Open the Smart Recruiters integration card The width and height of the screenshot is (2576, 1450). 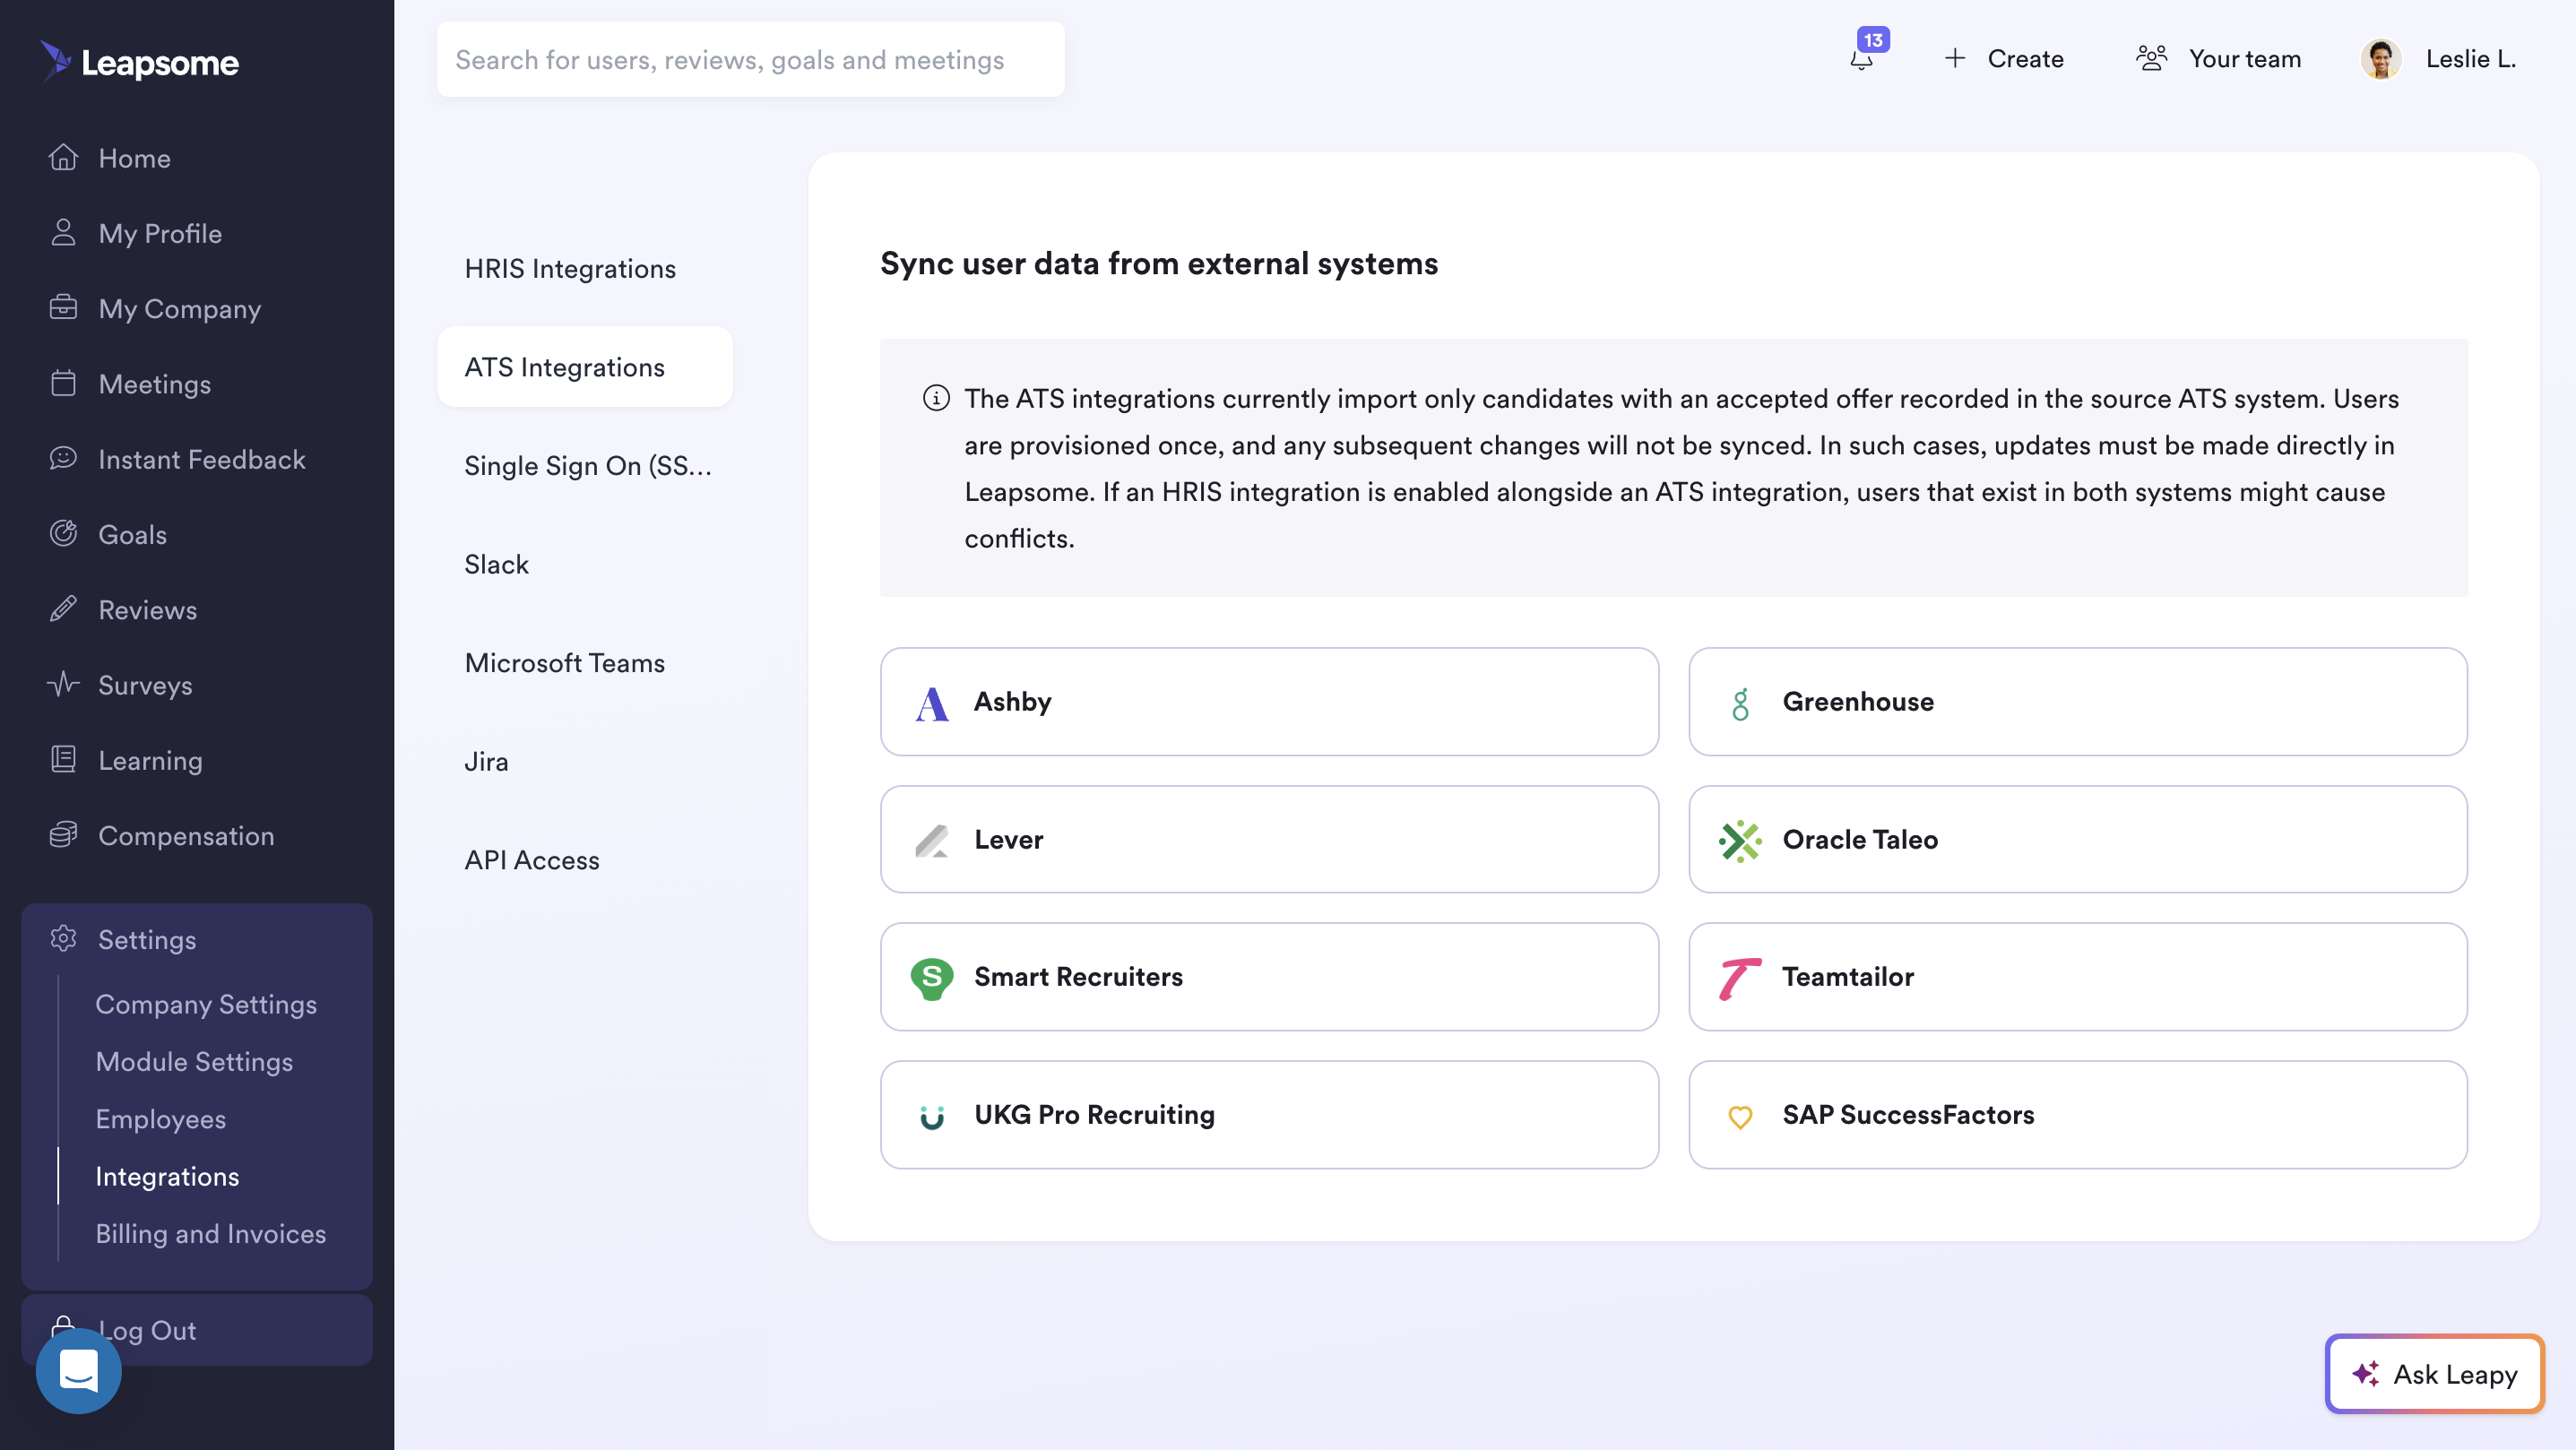(1269, 976)
